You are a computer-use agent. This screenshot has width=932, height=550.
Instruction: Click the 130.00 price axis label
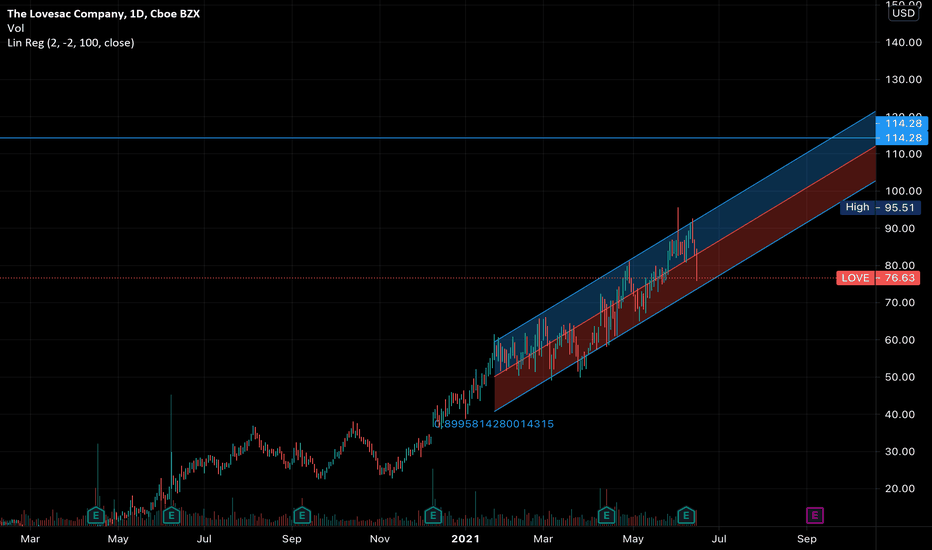(903, 80)
